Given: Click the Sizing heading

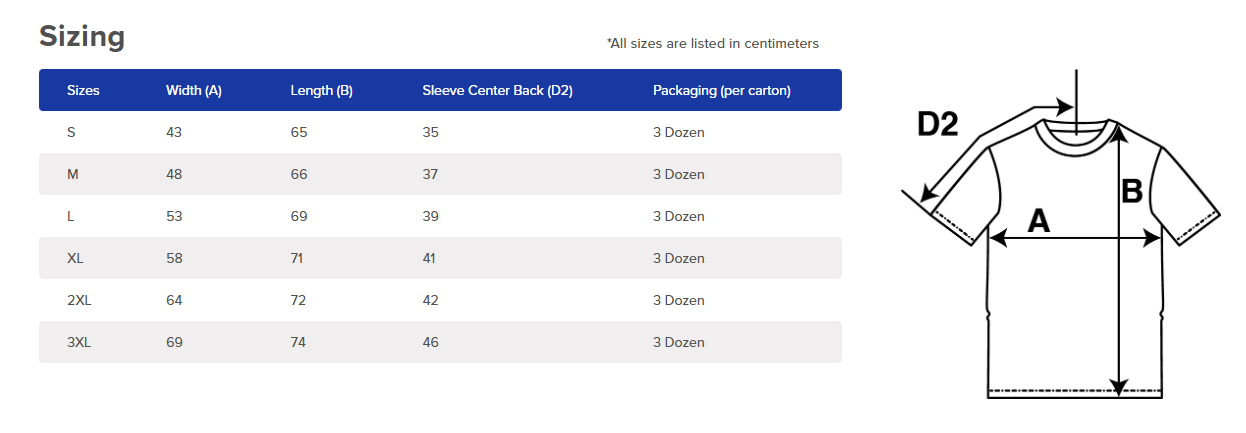Looking at the screenshot, I should point(82,37).
